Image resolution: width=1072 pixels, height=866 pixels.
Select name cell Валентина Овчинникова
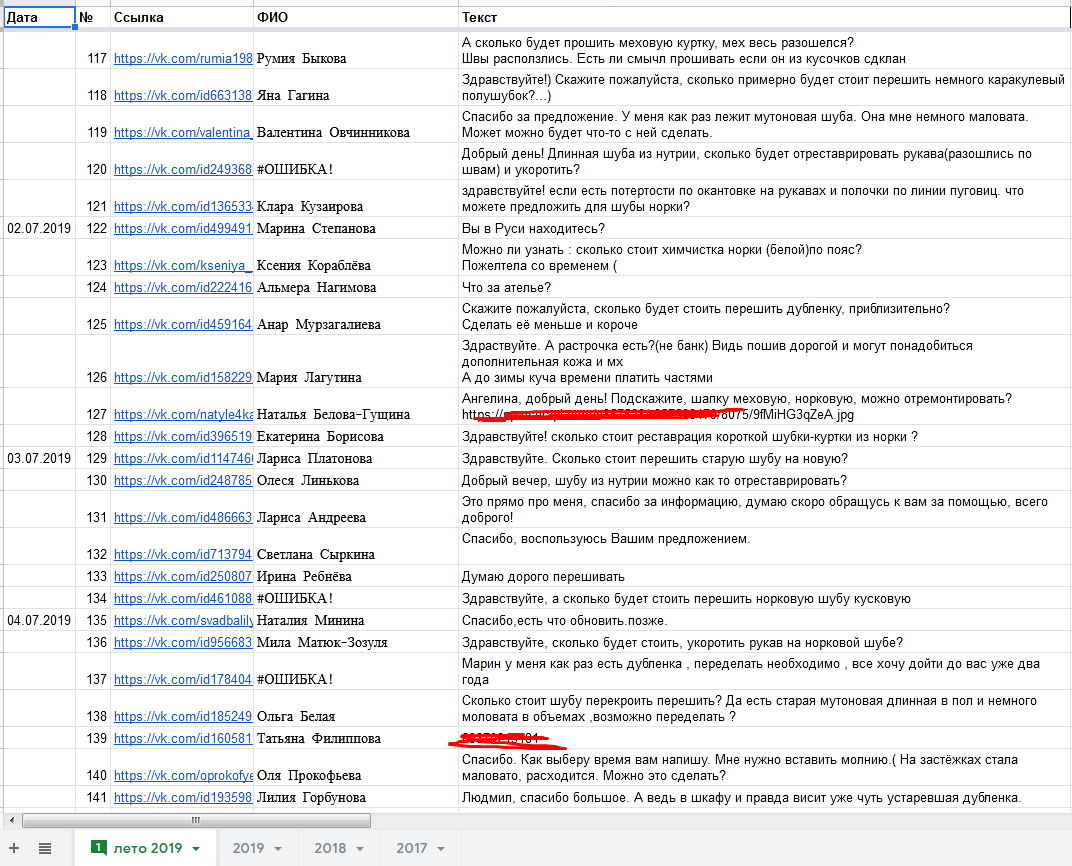coord(356,124)
